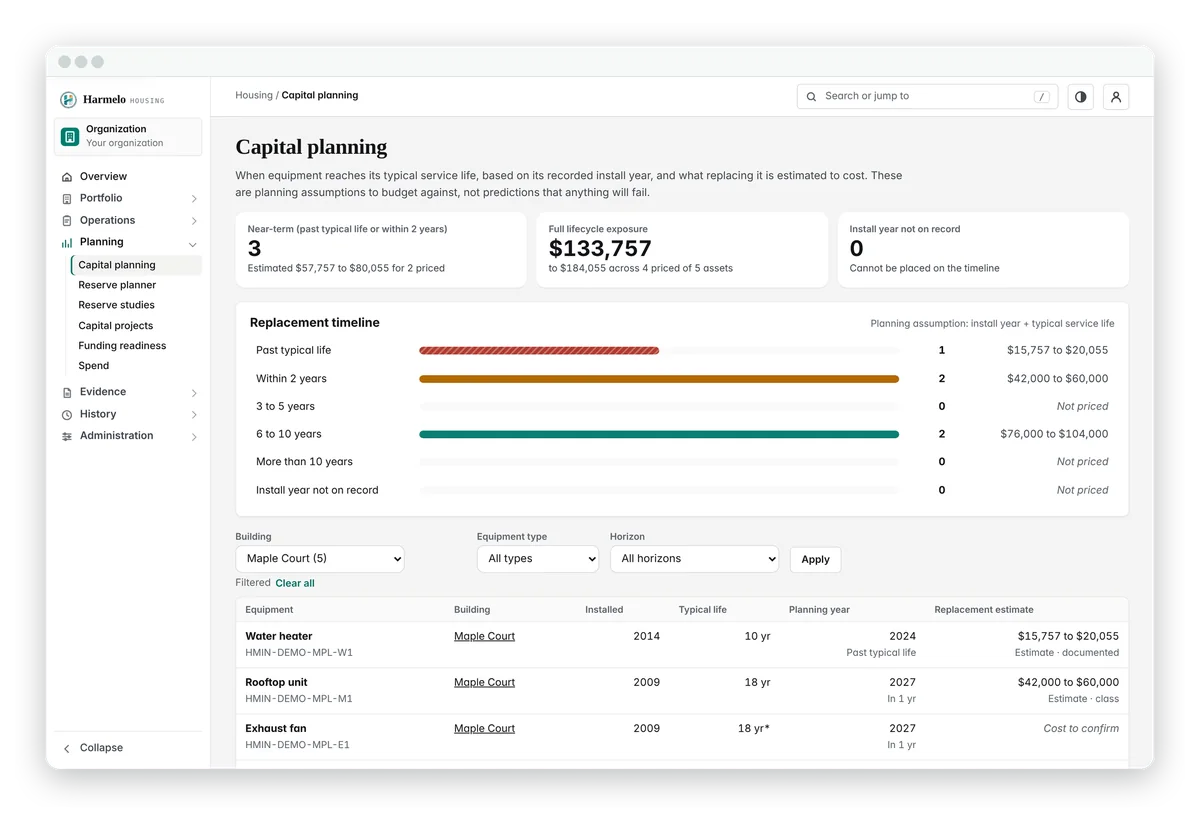Click the Planning bar chart icon
Viewport: 1200px width, 815px height.
click(x=67, y=243)
